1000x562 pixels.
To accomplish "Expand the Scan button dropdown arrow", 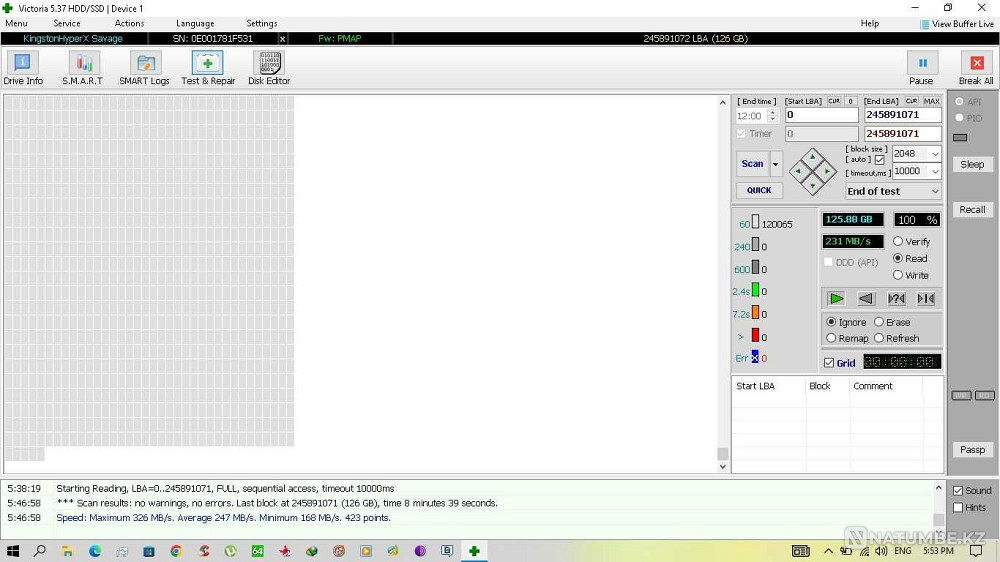I will coord(776,164).
